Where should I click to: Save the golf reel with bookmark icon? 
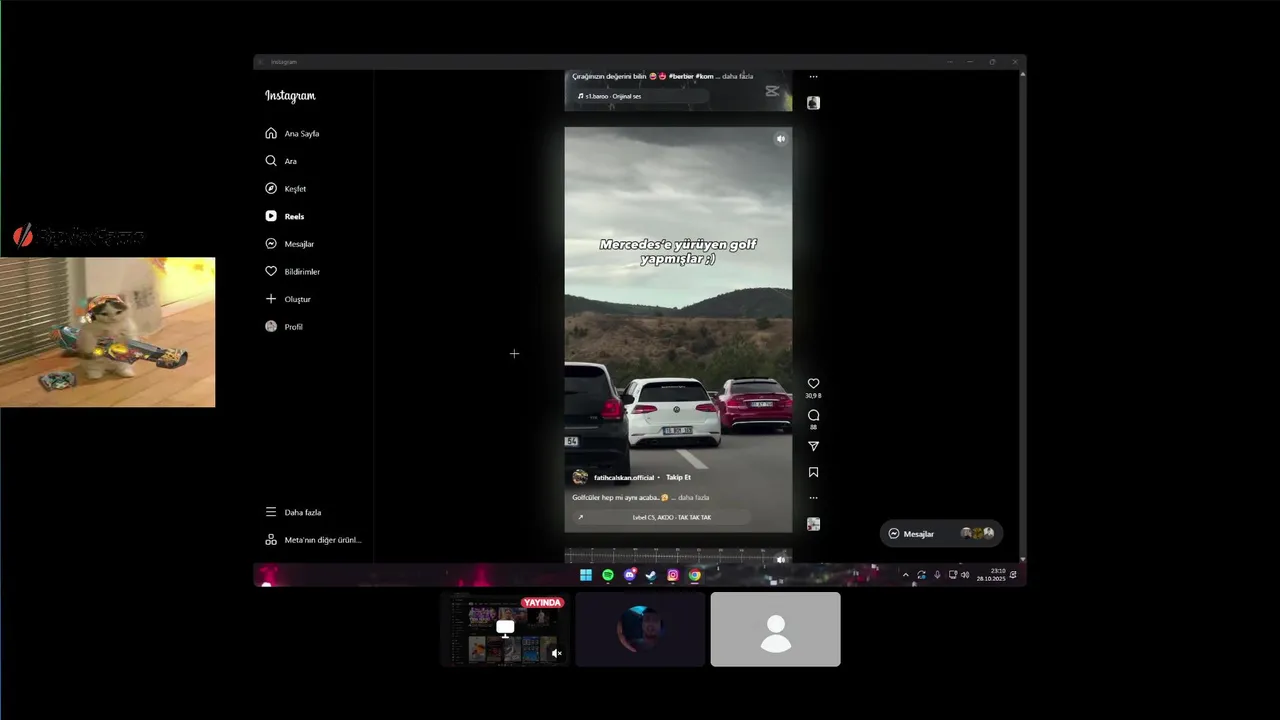pos(813,472)
